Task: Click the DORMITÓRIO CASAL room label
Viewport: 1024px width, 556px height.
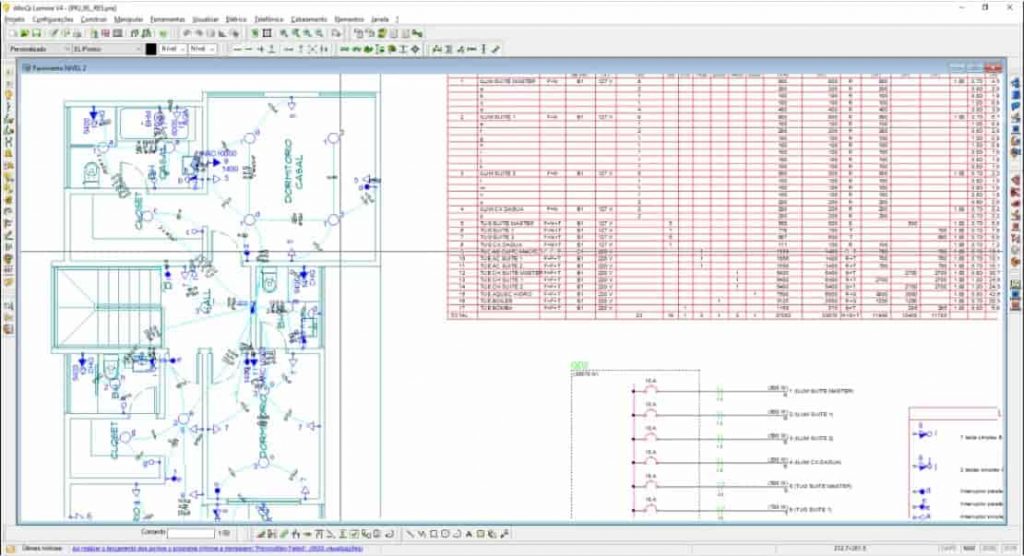Action: pos(293,171)
